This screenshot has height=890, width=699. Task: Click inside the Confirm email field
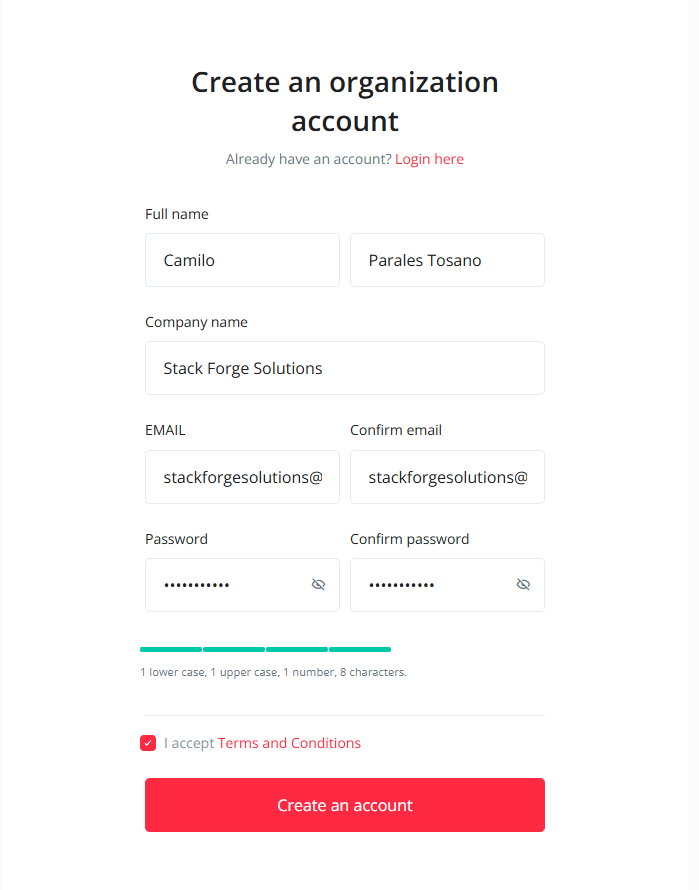click(447, 477)
